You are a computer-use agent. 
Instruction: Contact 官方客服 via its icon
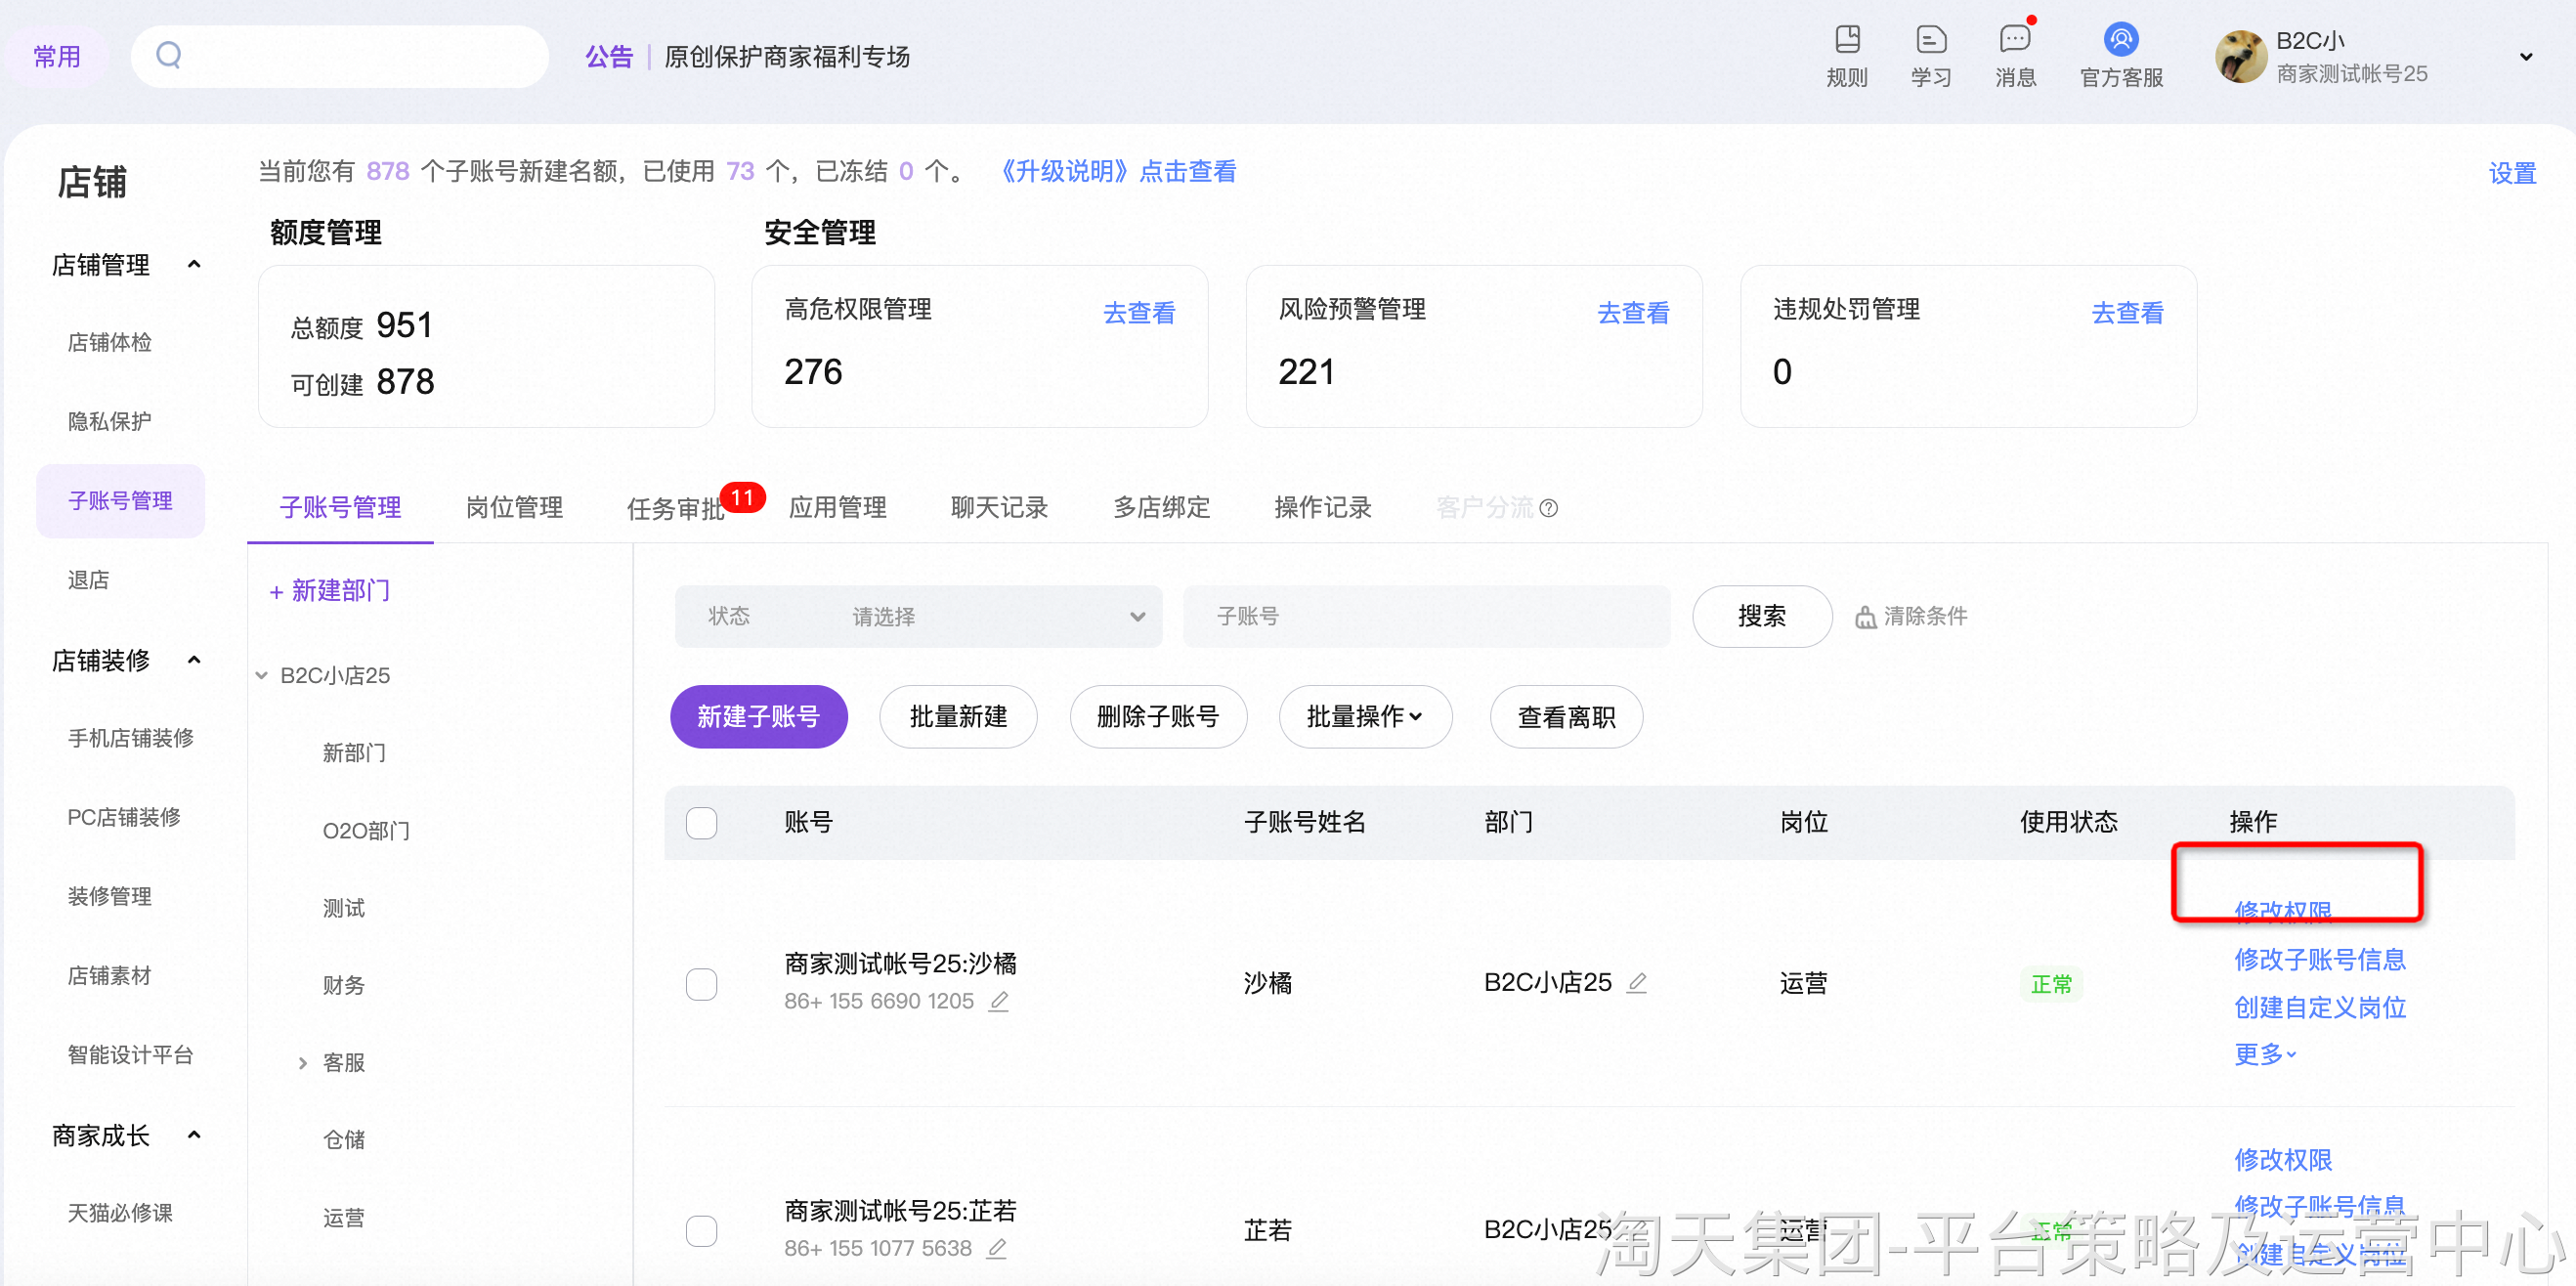[2120, 39]
